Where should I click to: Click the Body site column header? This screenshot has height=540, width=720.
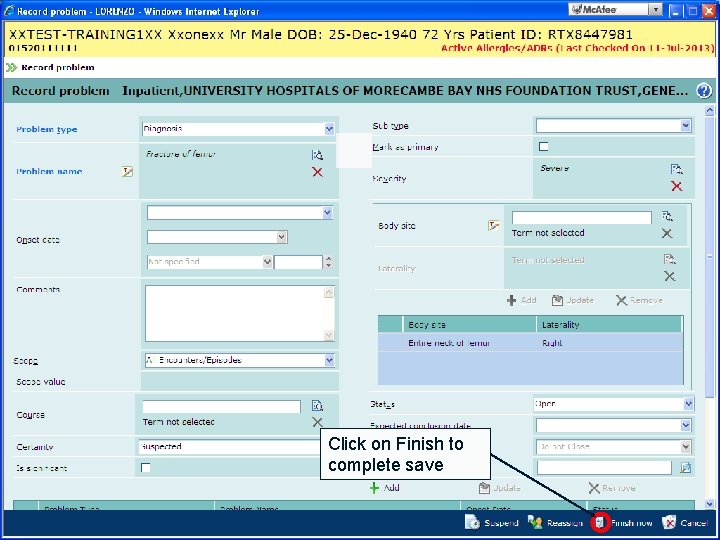click(469, 325)
